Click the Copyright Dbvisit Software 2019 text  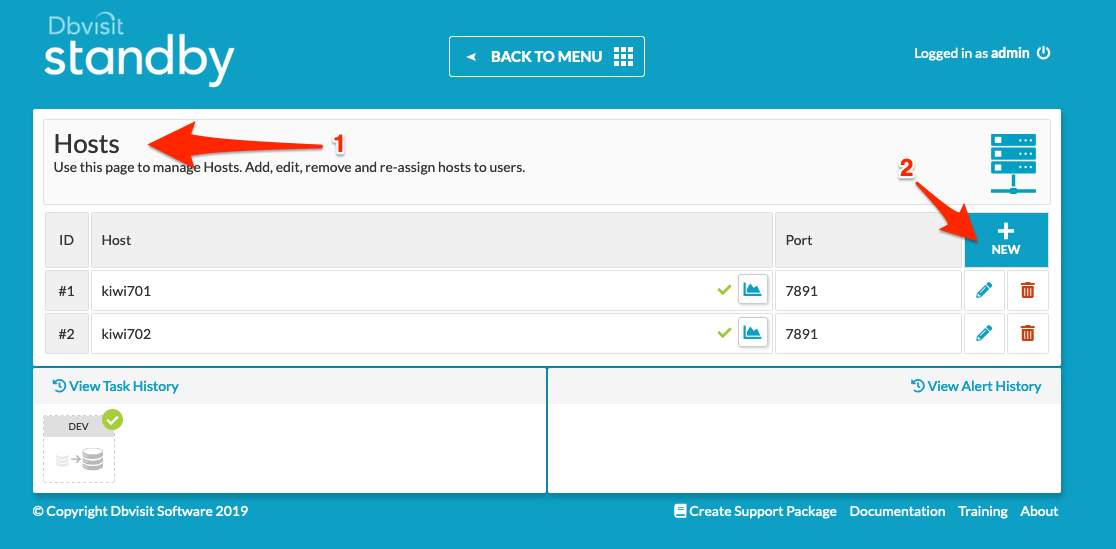140,511
